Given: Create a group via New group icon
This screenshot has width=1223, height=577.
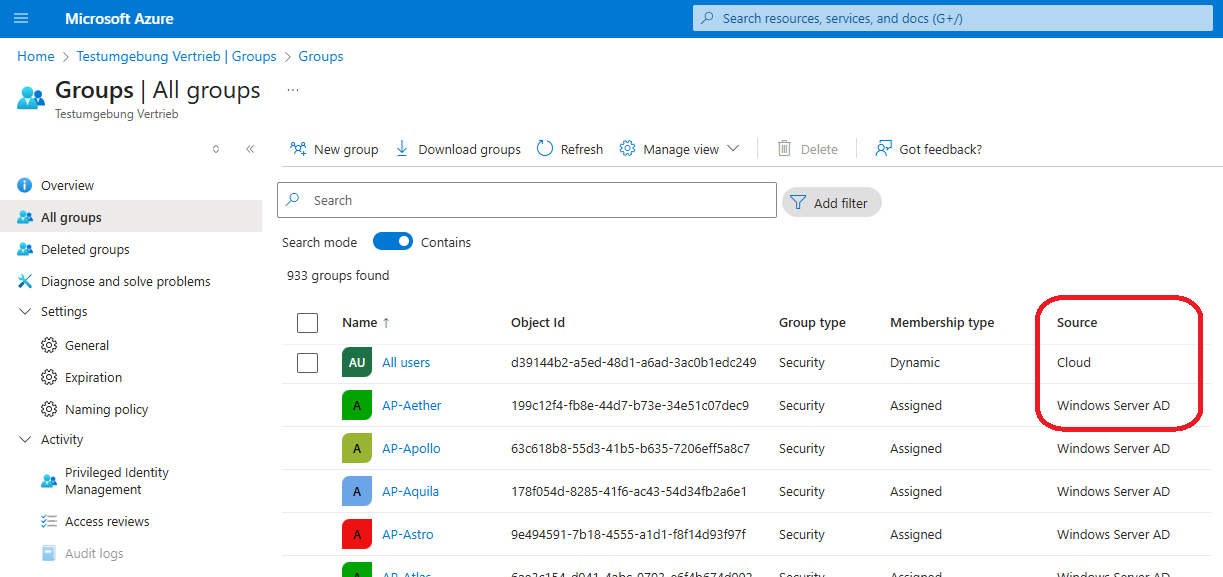Looking at the screenshot, I should [x=298, y=148].
